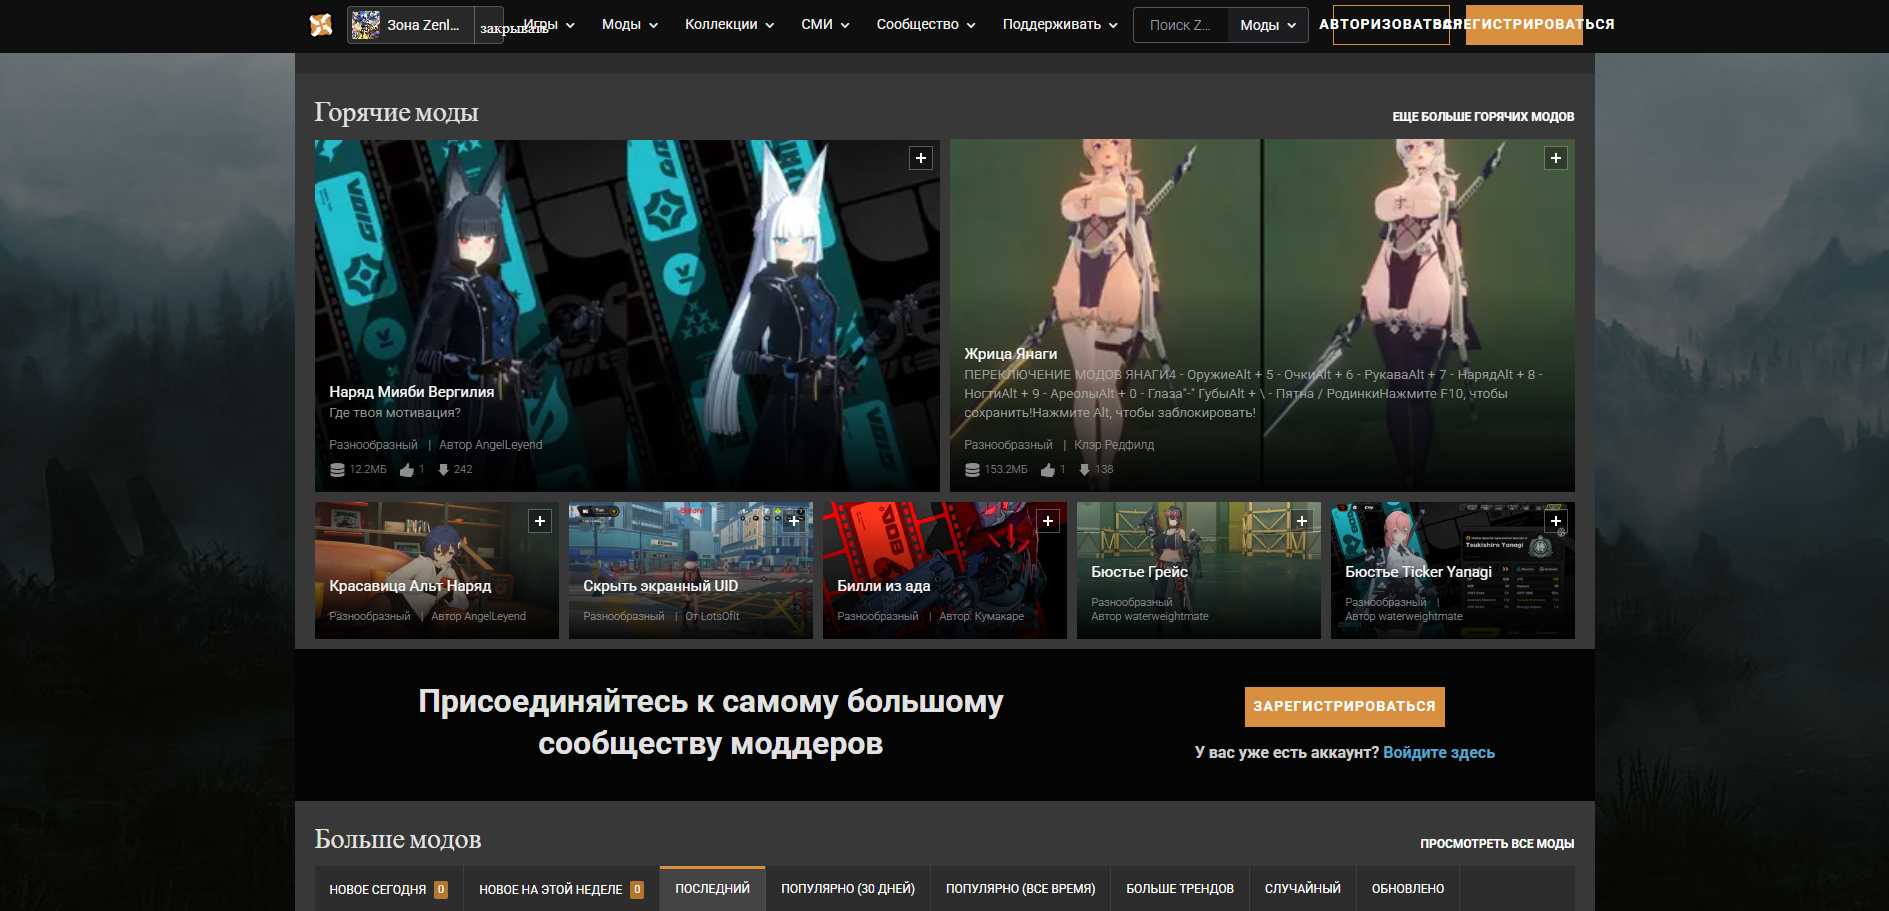Select the БОЛЬШЕ ТРЕНДОВ tab
Screen dimensions: 1889x911
point(1180,889)
